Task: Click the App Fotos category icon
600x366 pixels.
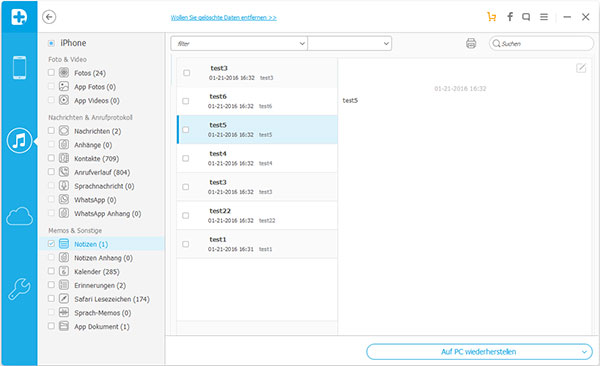Action: pyautogui.click(x=64, y=86)
